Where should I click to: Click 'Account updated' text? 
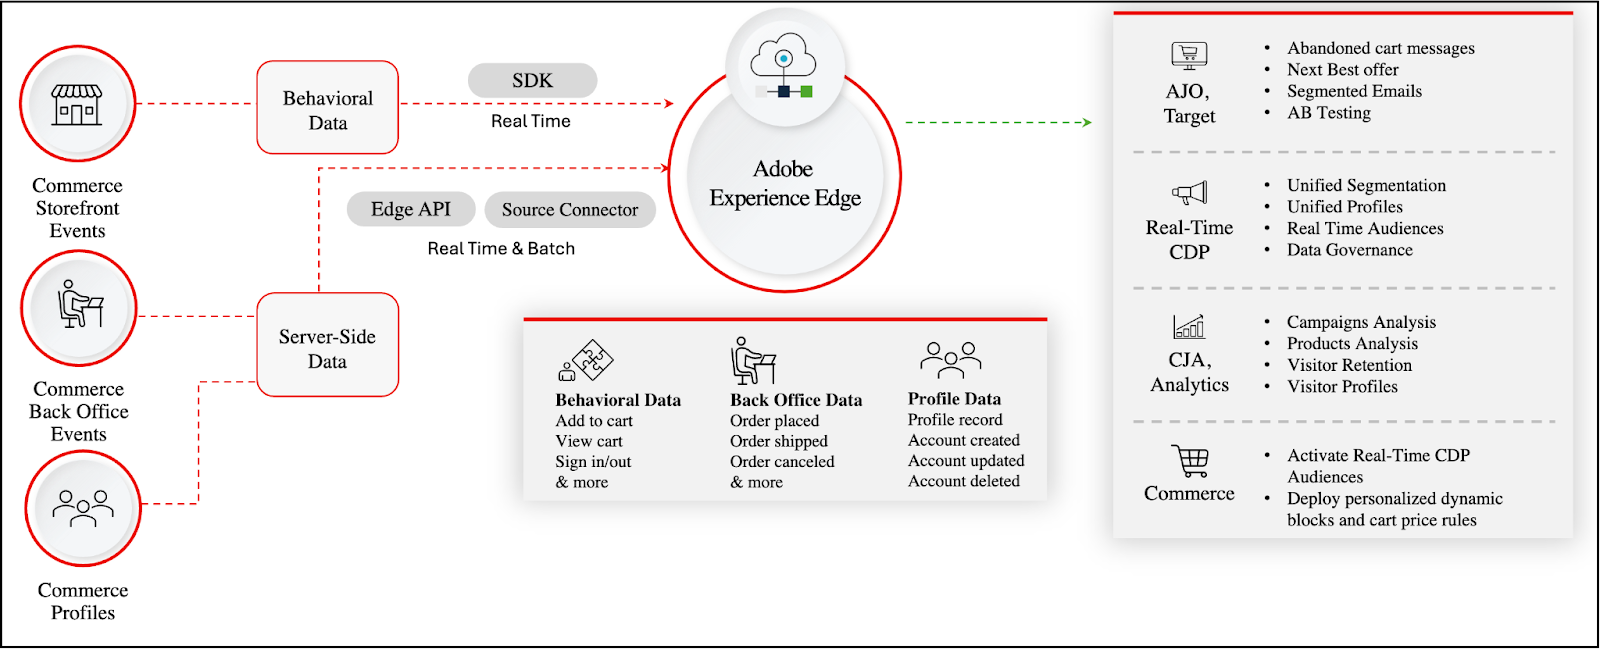[966, 461]
